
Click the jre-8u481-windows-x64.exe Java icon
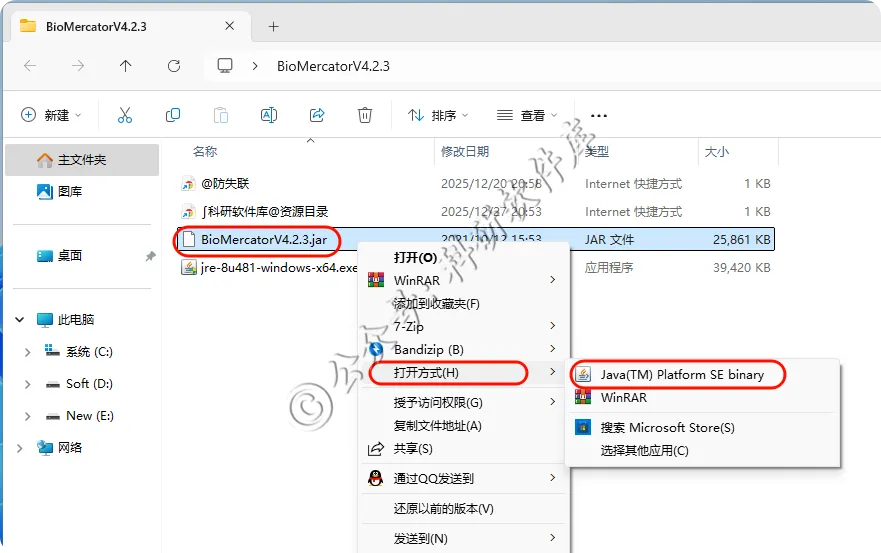tap(189, 268)
